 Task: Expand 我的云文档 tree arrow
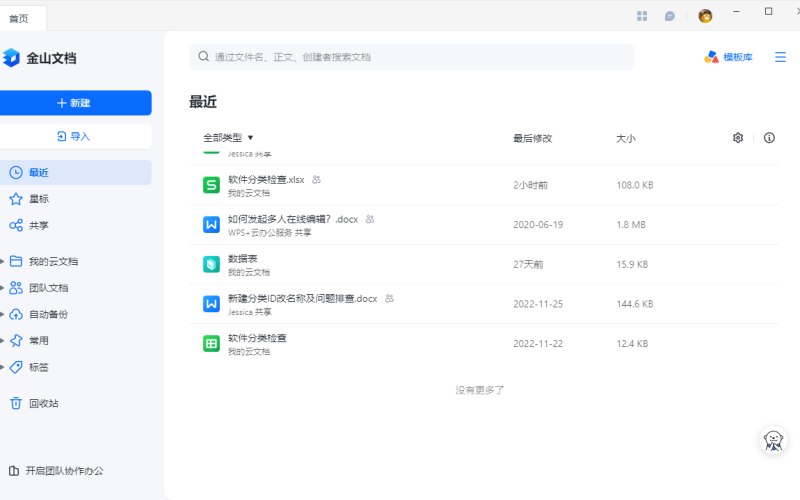click(x=2, y=262)
